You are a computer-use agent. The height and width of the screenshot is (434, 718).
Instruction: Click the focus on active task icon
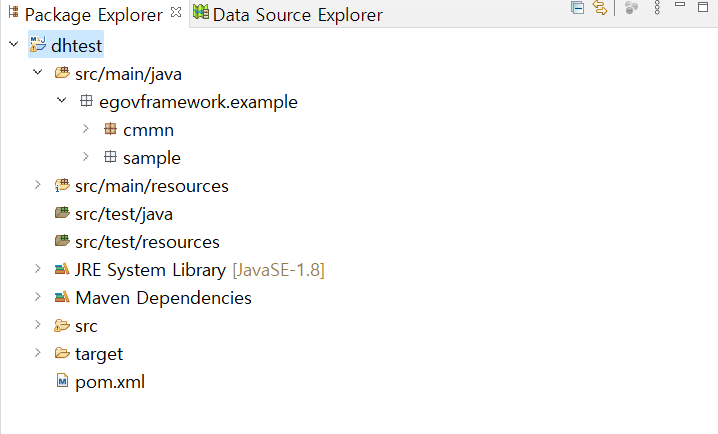631,8
